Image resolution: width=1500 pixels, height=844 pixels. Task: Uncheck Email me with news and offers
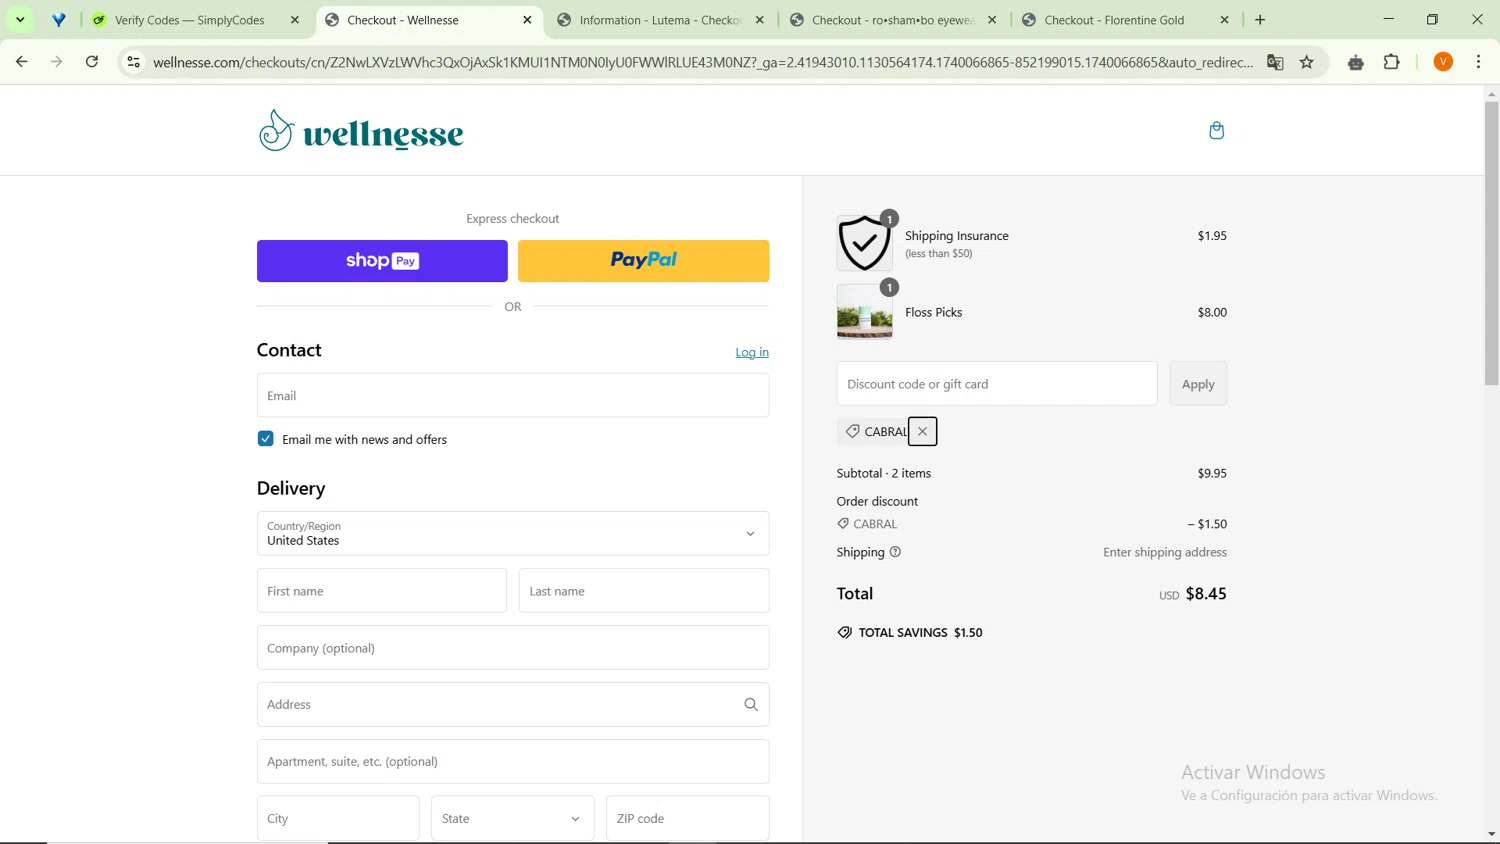pos(265,439)
